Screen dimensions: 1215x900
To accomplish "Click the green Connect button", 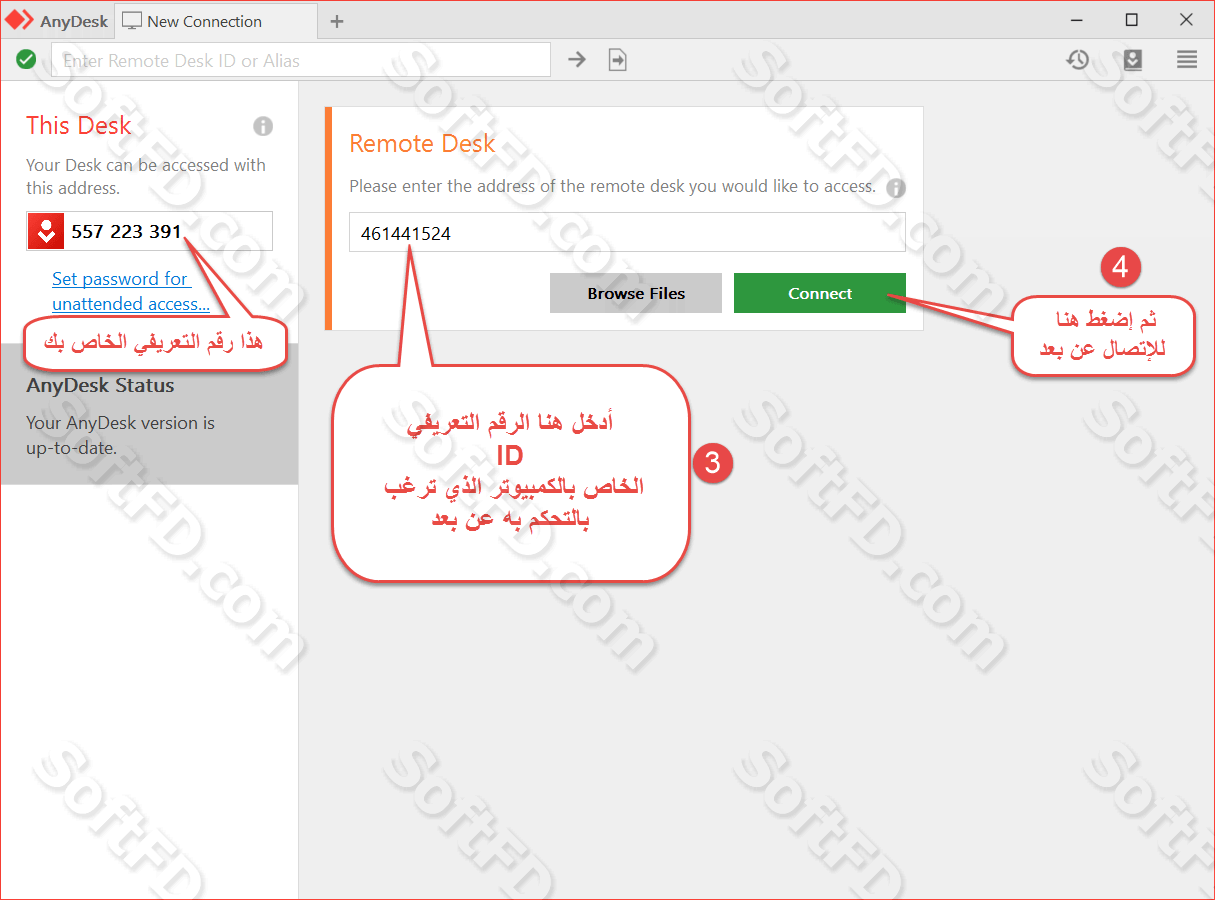I will [820, 293].
